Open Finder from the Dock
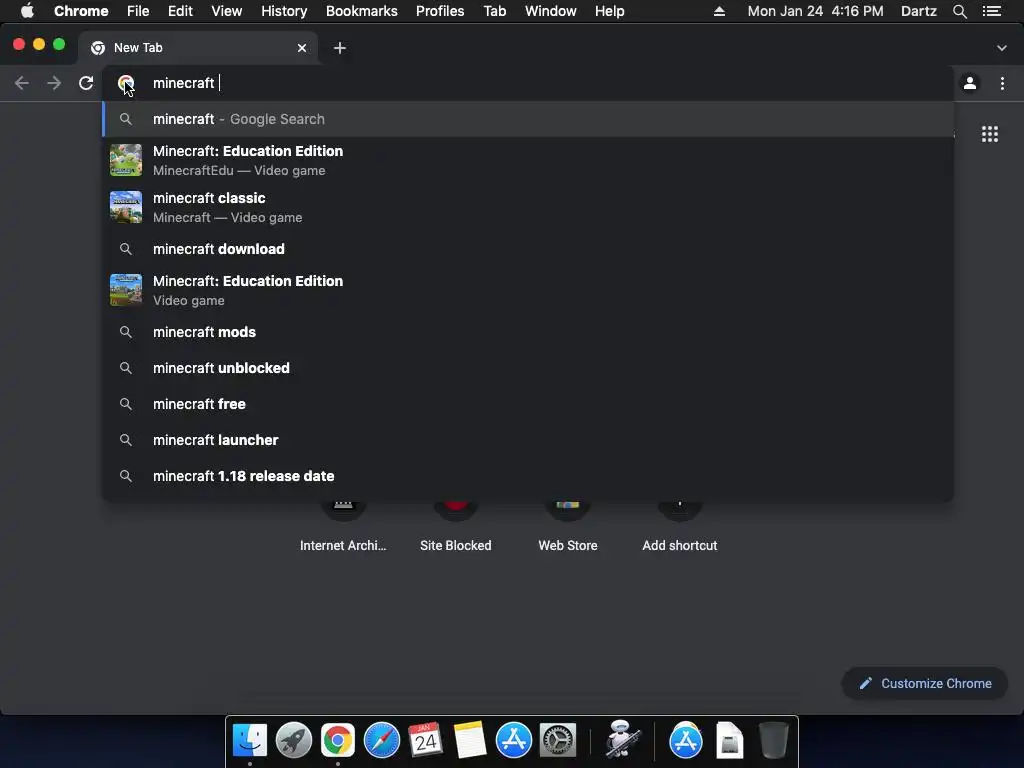The width and height of the screenshot is (1024, 768). pyautogui.click(x=249, y=740)
